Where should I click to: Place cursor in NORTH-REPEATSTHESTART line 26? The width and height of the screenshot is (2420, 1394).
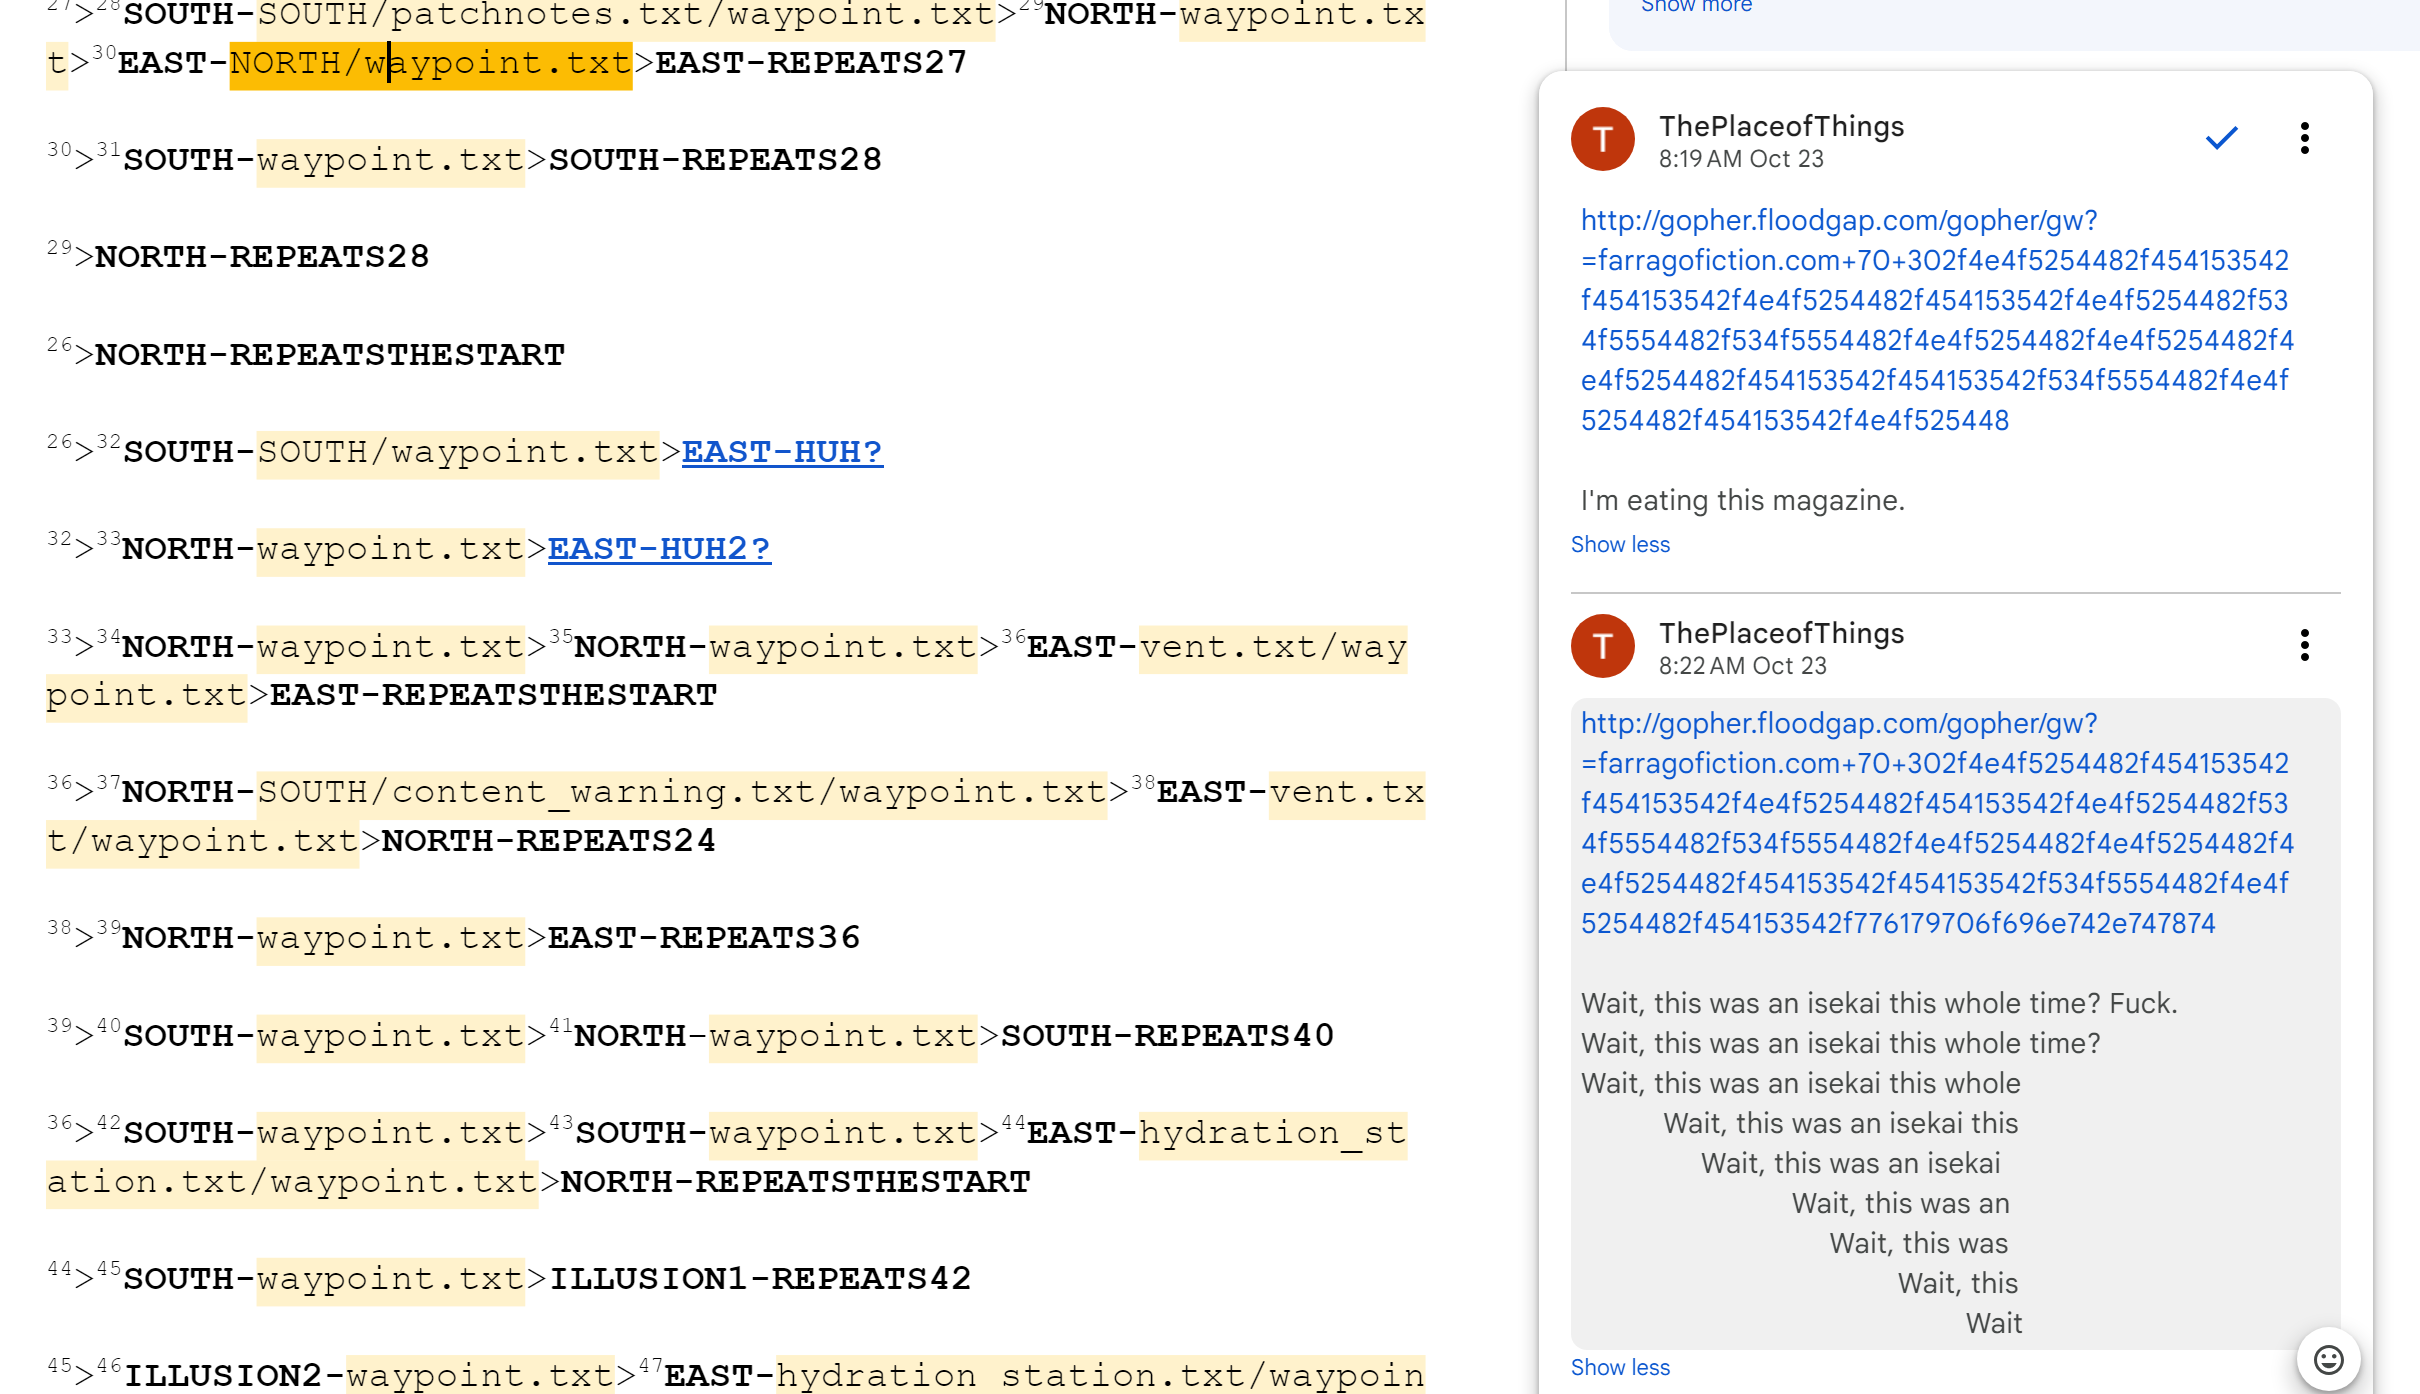click(330, 355)
